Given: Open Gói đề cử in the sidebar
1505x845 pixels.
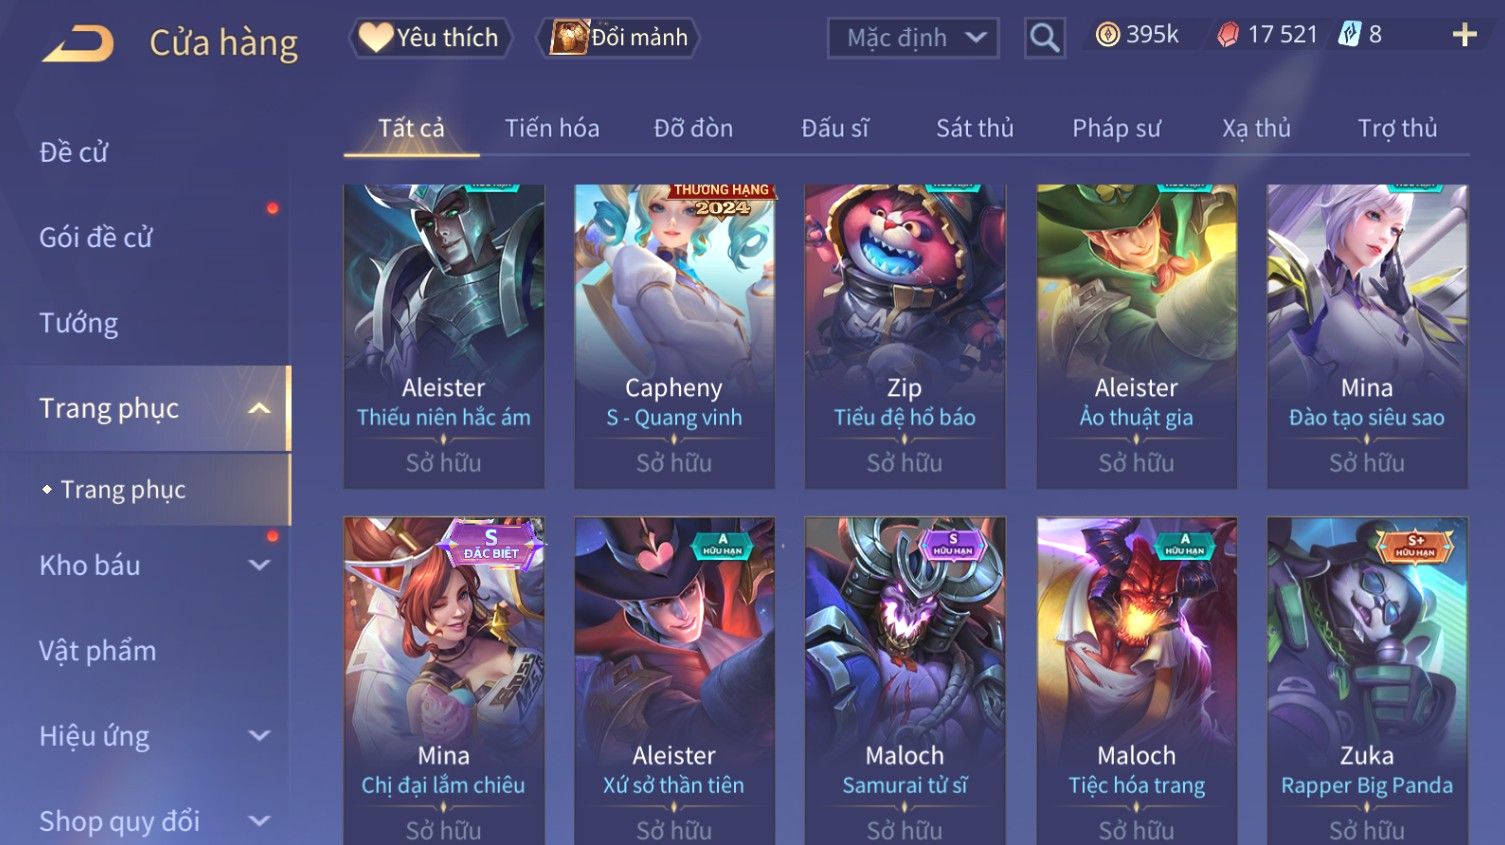Looking at the screenshot, I should (x=96, y=238).
